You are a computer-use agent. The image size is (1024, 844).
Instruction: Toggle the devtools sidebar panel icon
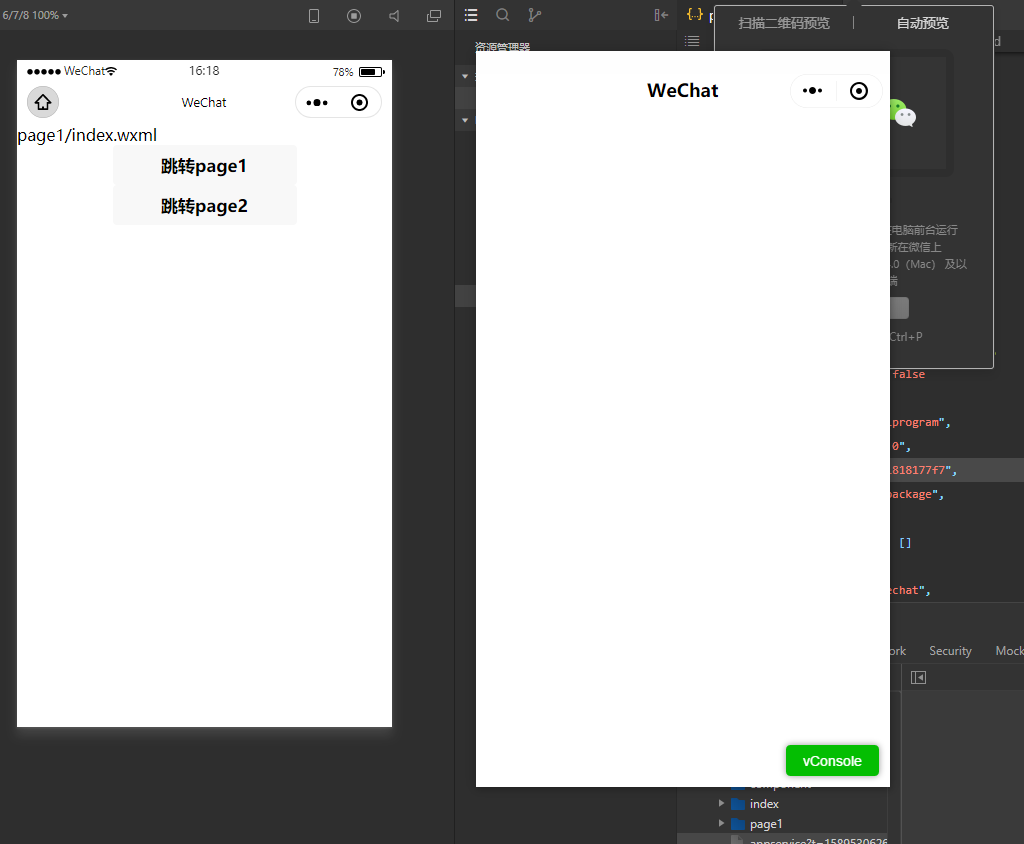918,677
